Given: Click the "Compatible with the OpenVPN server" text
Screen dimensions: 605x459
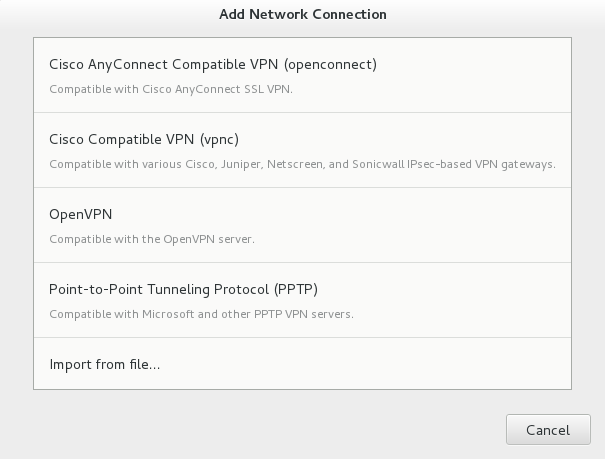Looking at the screenshot, I should tap(152, 239).
